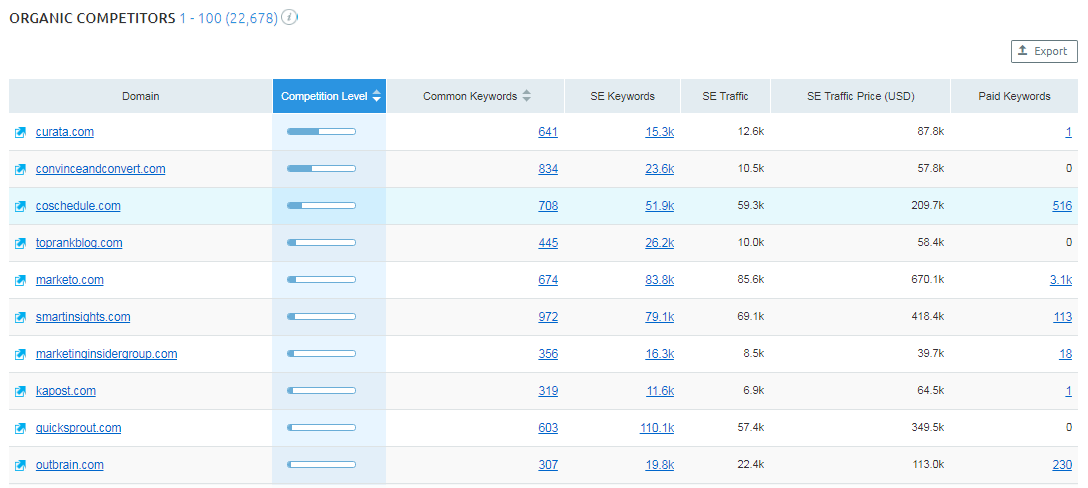Image resolution: width=1088 pixels, height=488 pixels.
Task: View 3.1k paid keywords for marketo.com
Action: pos(1060,280)
